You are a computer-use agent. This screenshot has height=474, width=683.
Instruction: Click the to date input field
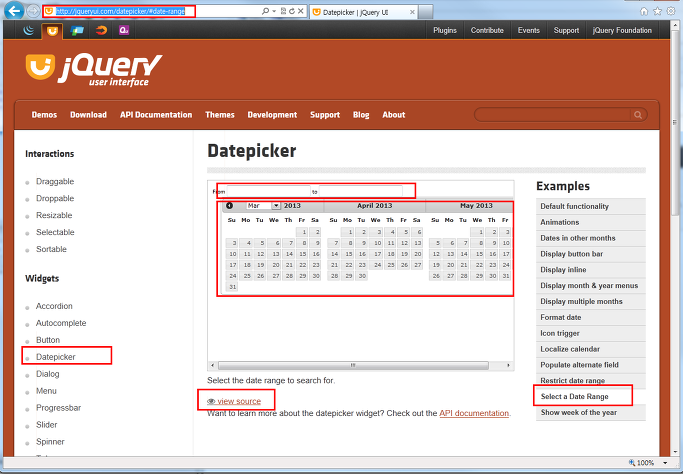tap(361, 191)
